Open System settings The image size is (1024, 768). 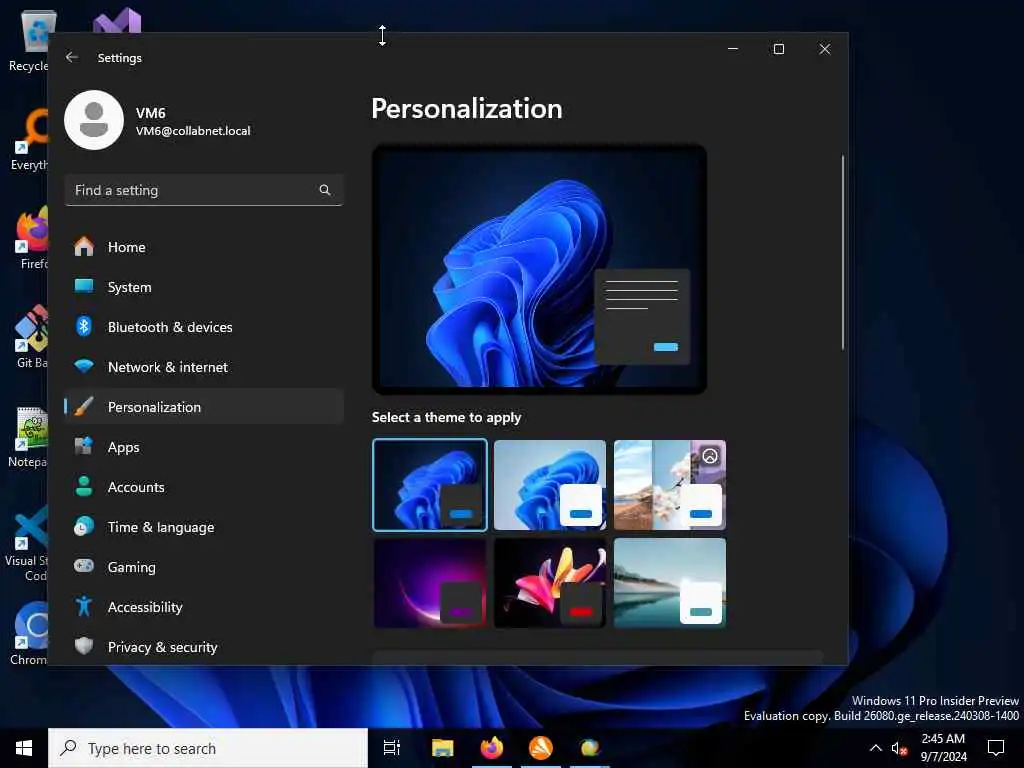point(204,287)
